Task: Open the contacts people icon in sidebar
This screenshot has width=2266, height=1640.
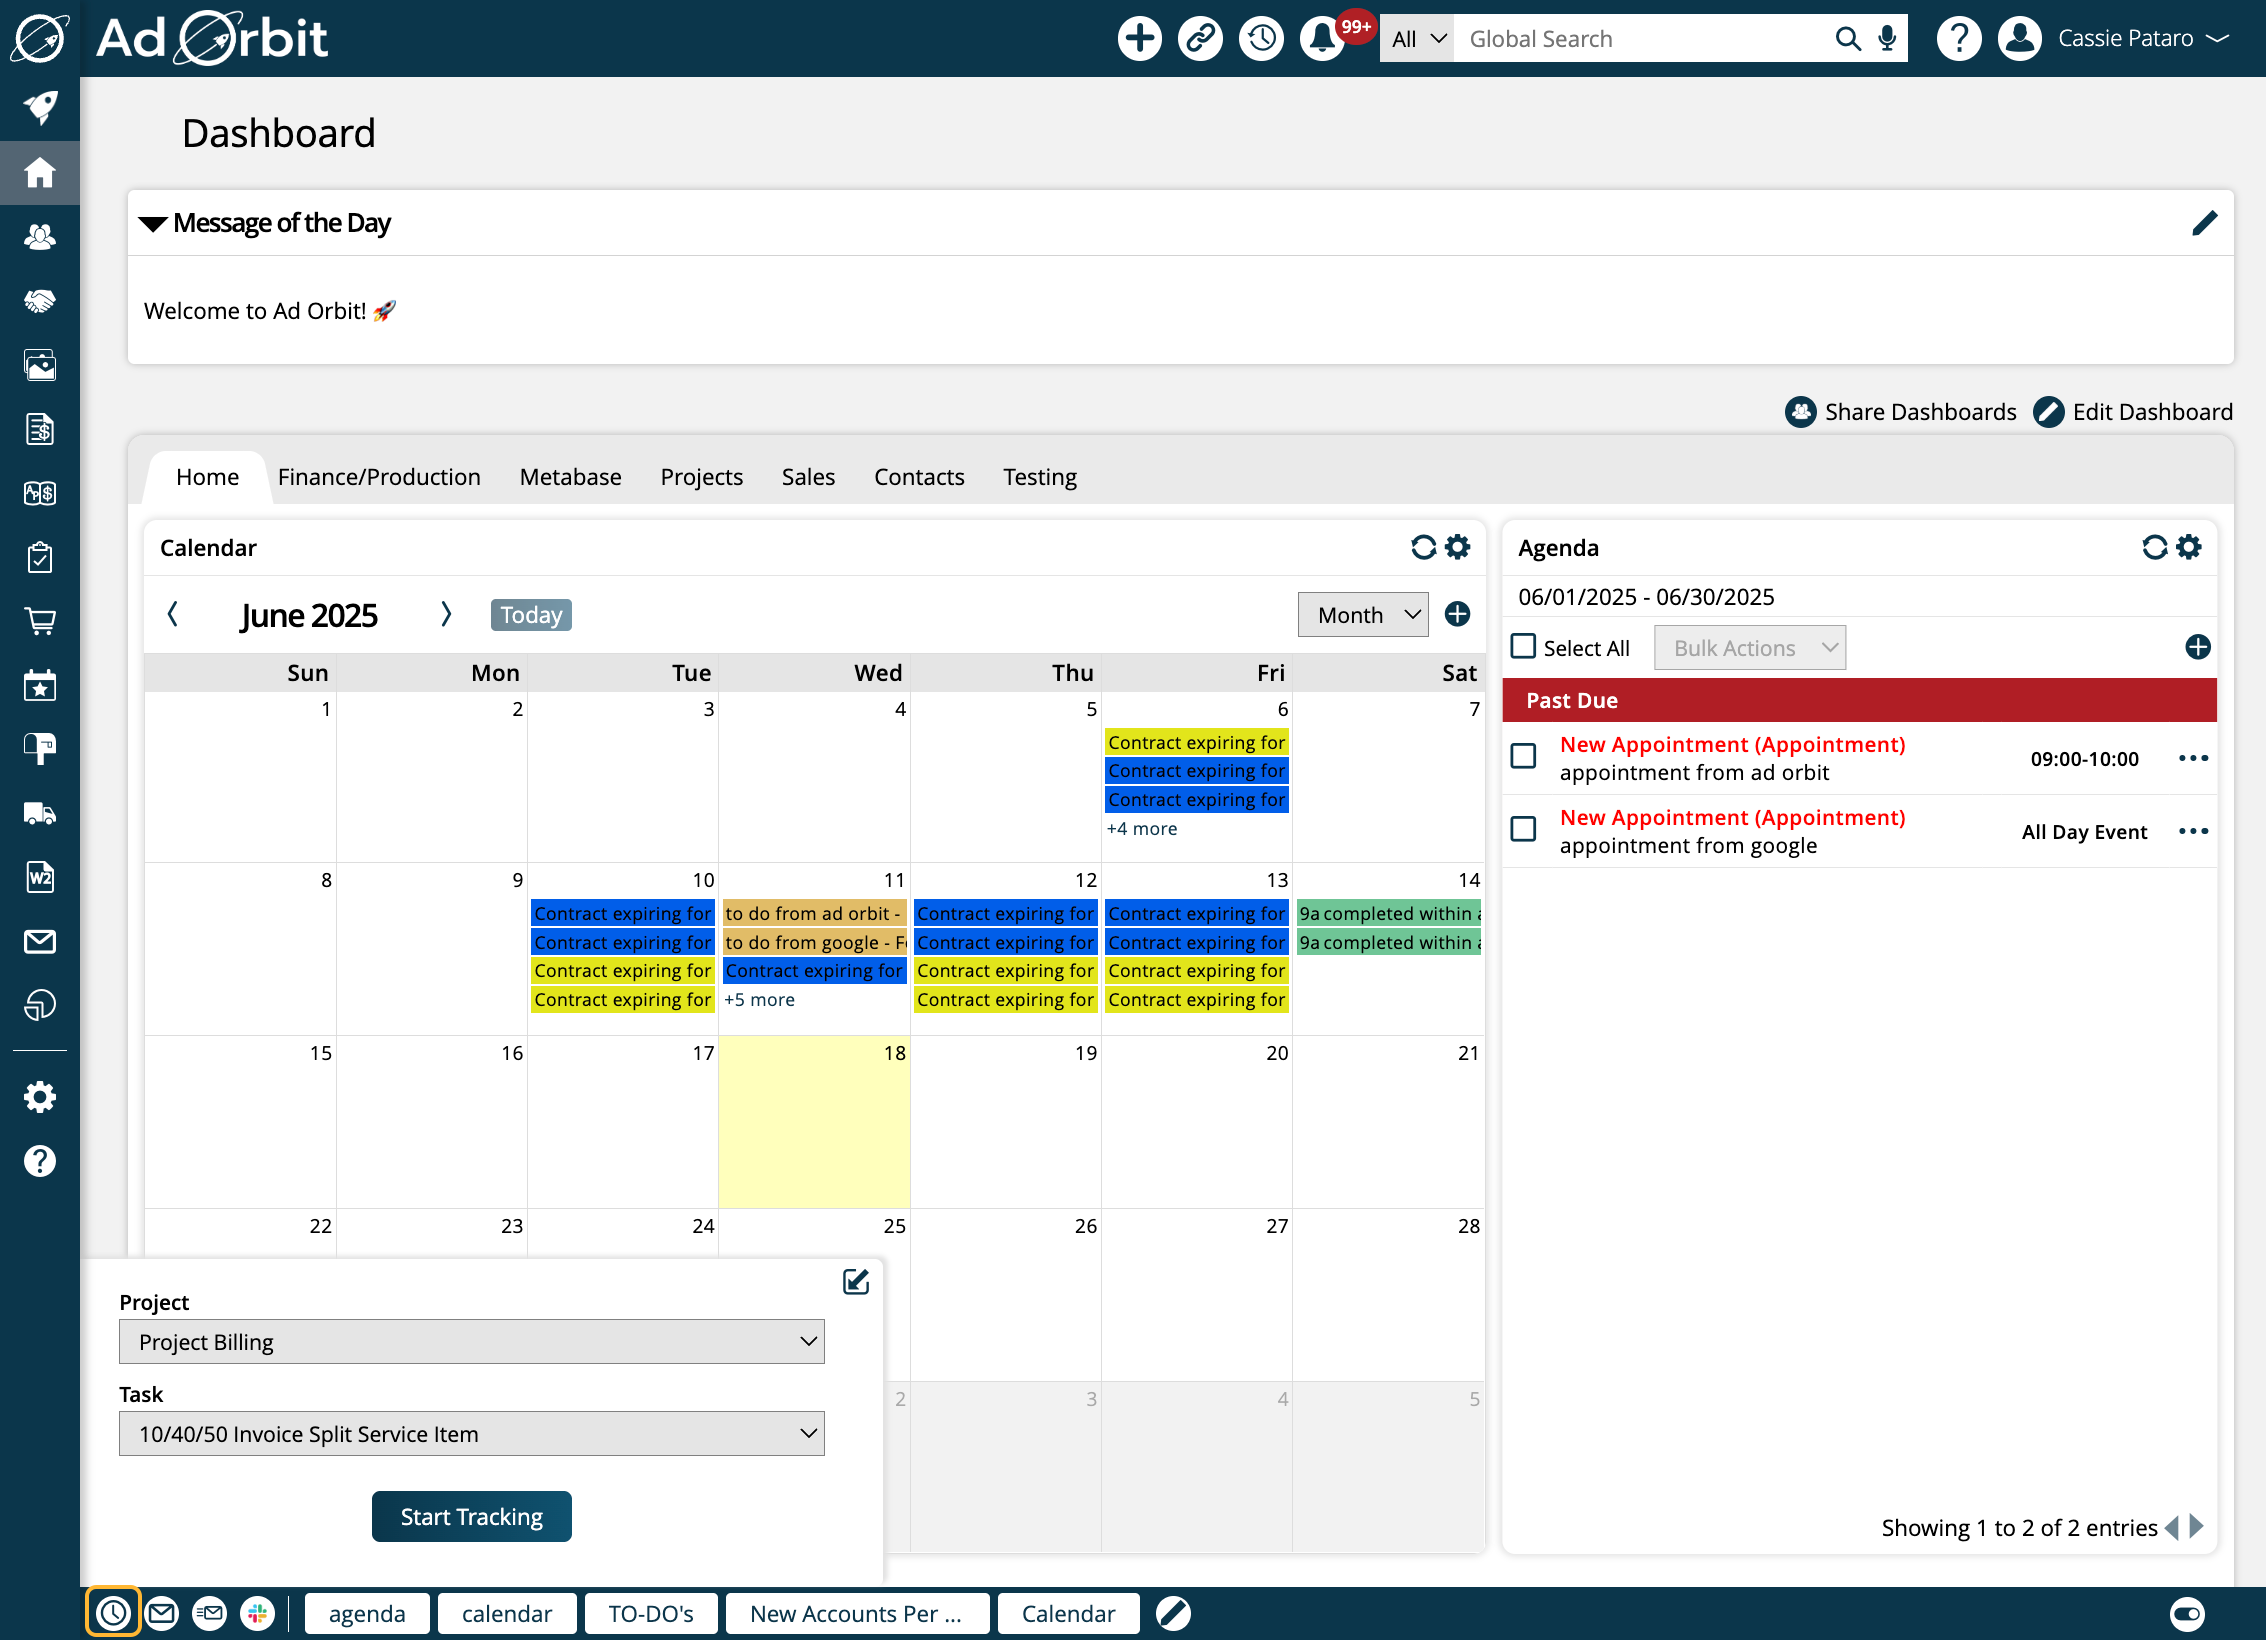Action: click(x=40, y=237)
